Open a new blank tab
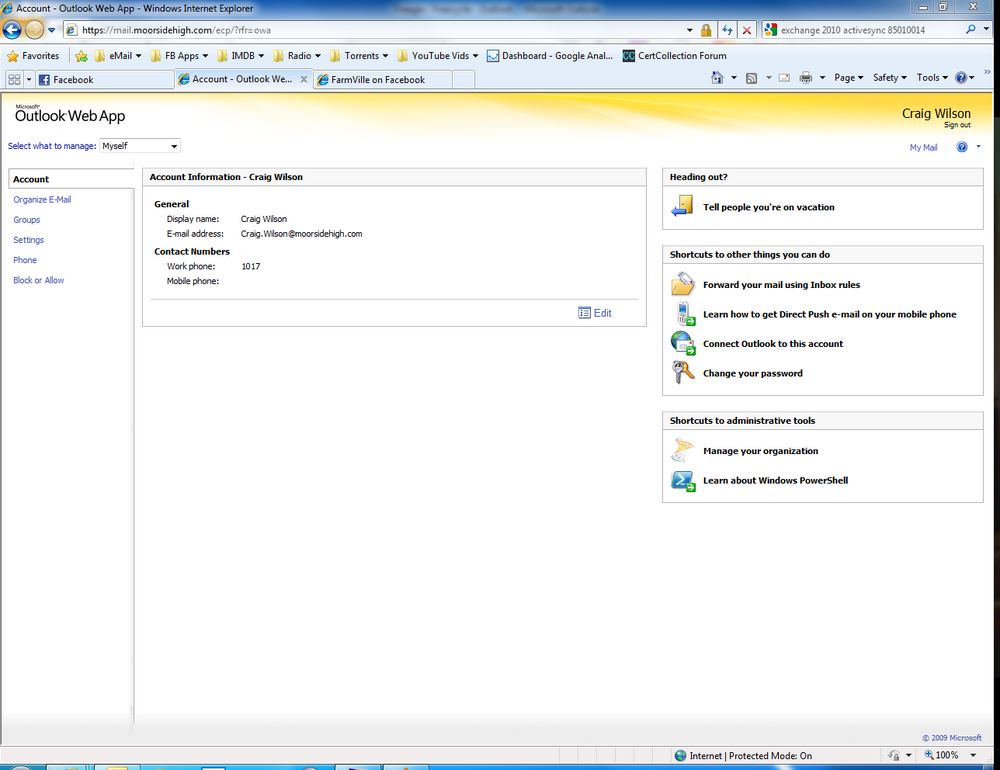Screen dimensions: 1000x770 pos(464,80)
